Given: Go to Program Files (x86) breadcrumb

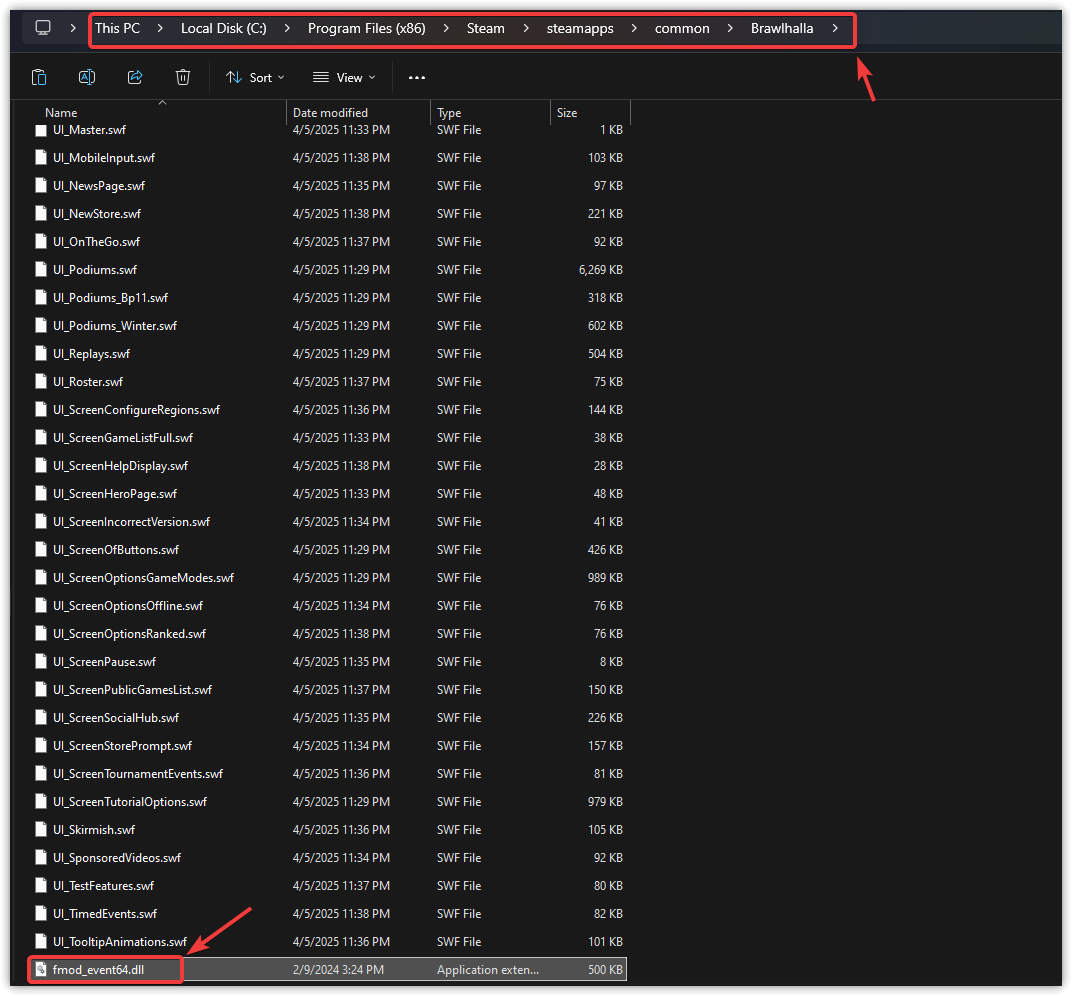Looking at the screenshot, I should tap(366, 28).
